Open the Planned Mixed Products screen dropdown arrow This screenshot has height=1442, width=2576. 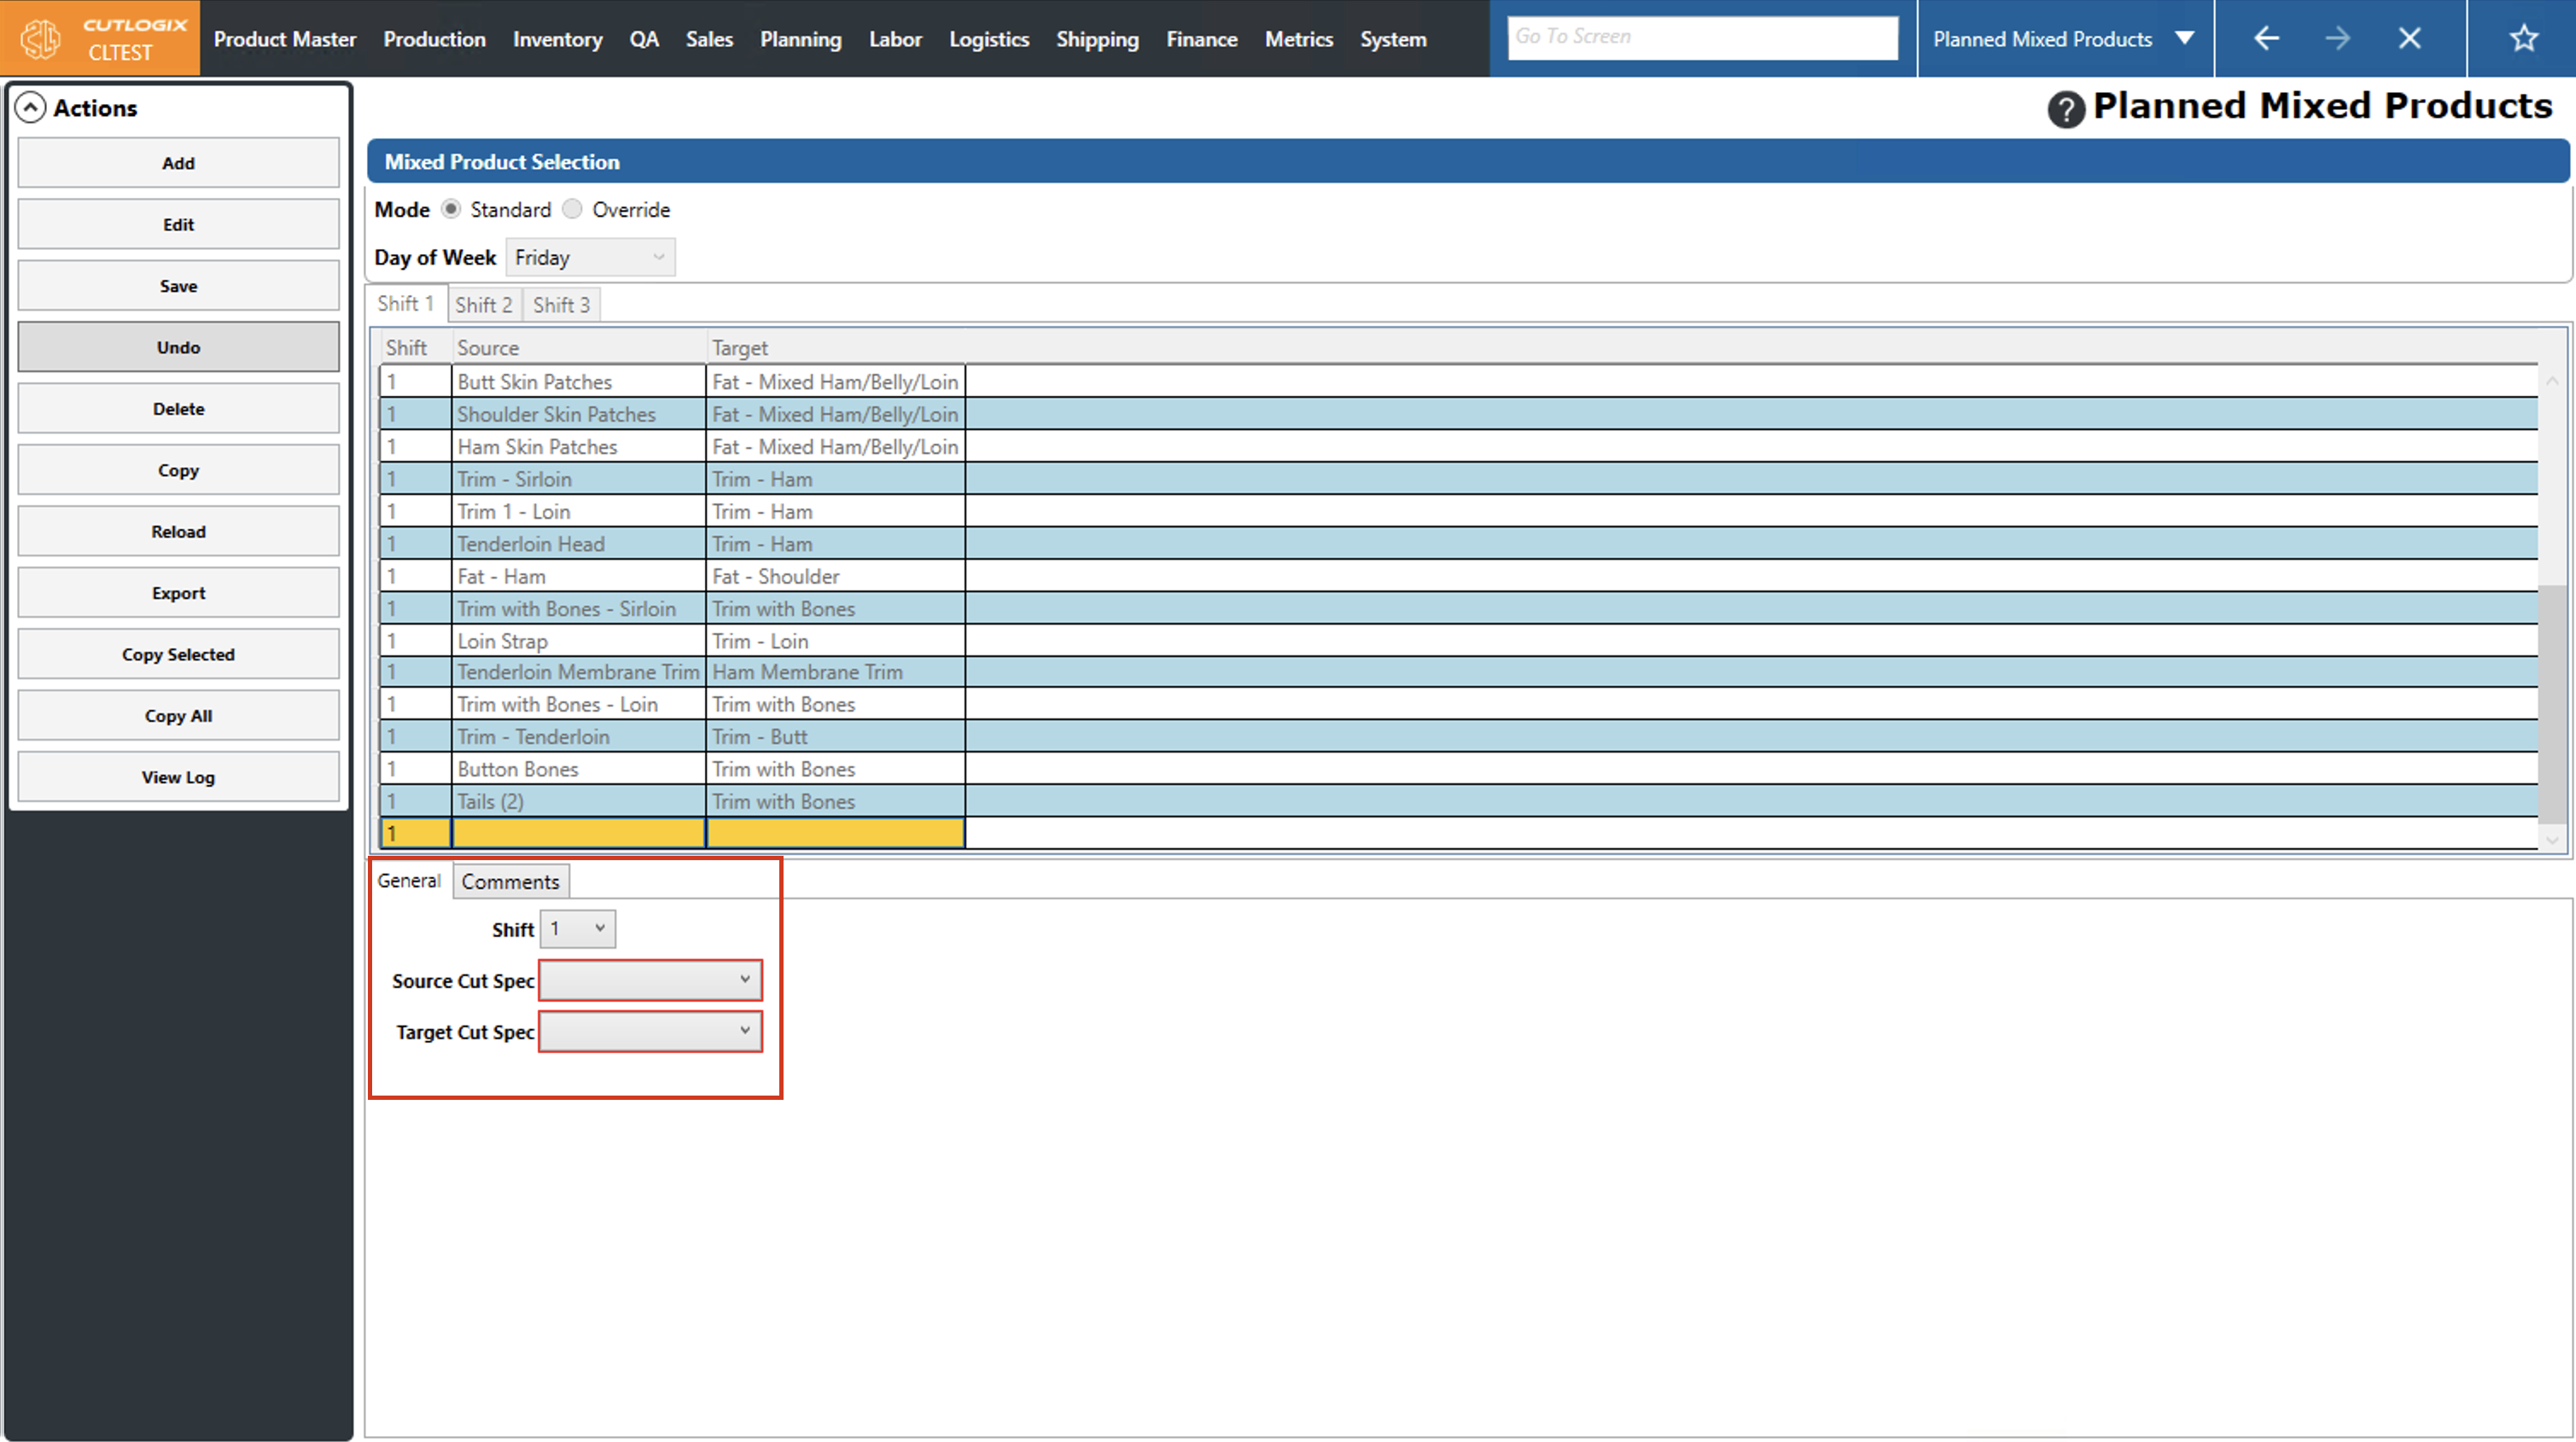coord(2184,39)
